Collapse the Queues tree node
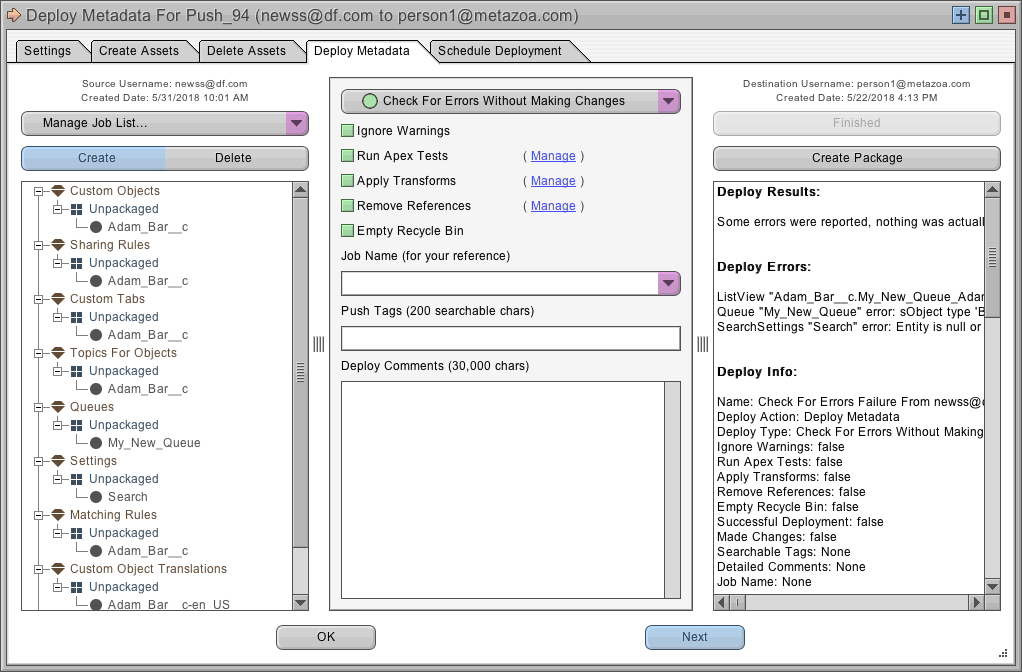1022x672 pixels. (x=38, y=408)
